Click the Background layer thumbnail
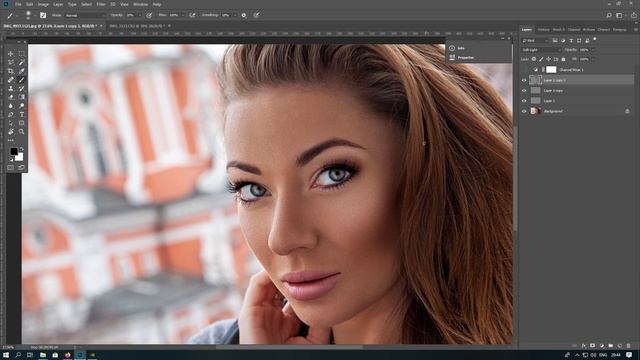This screenshot has height=360, width=640. pos(535,111)
